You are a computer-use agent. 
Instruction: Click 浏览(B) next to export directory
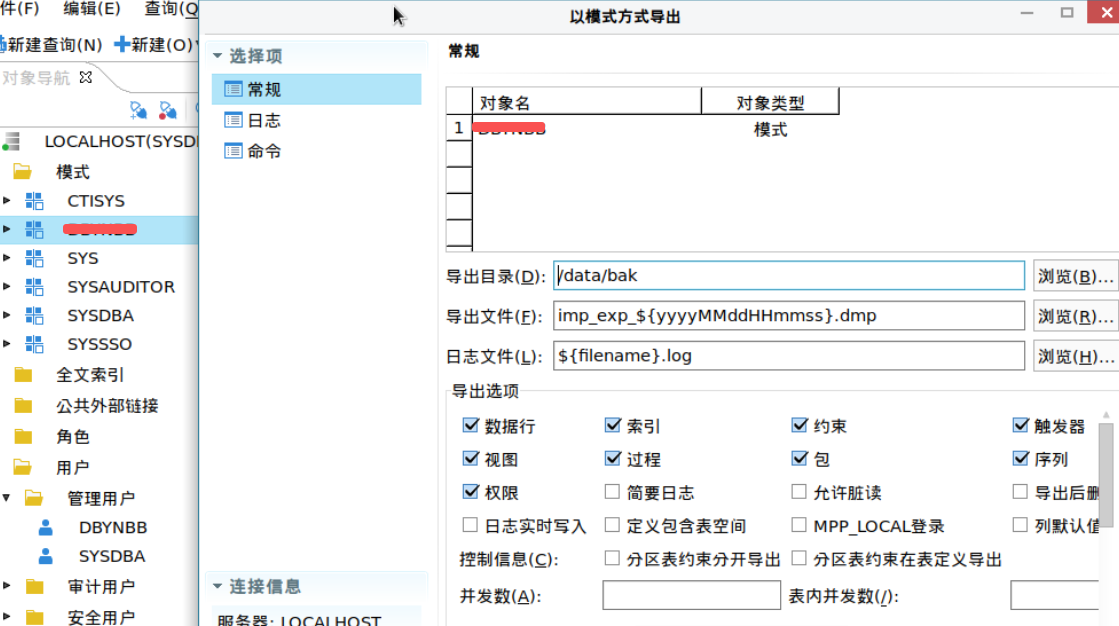(x=1075, y=276)
